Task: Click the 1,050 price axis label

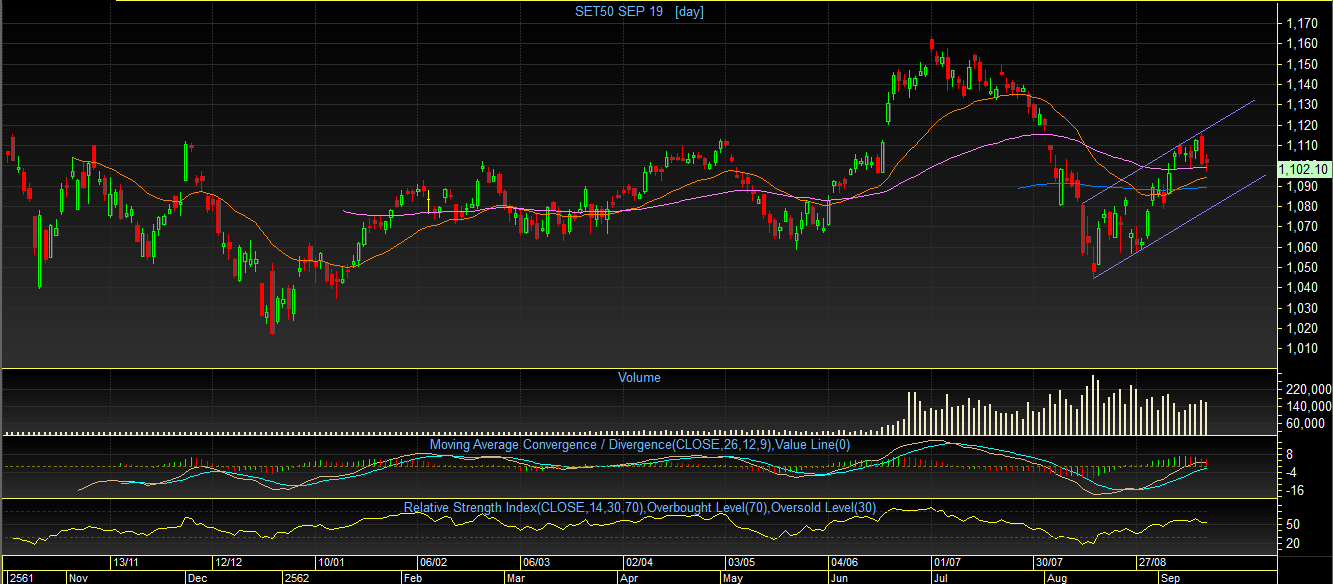Action: pyautogui.click(x=1302, y=268)
